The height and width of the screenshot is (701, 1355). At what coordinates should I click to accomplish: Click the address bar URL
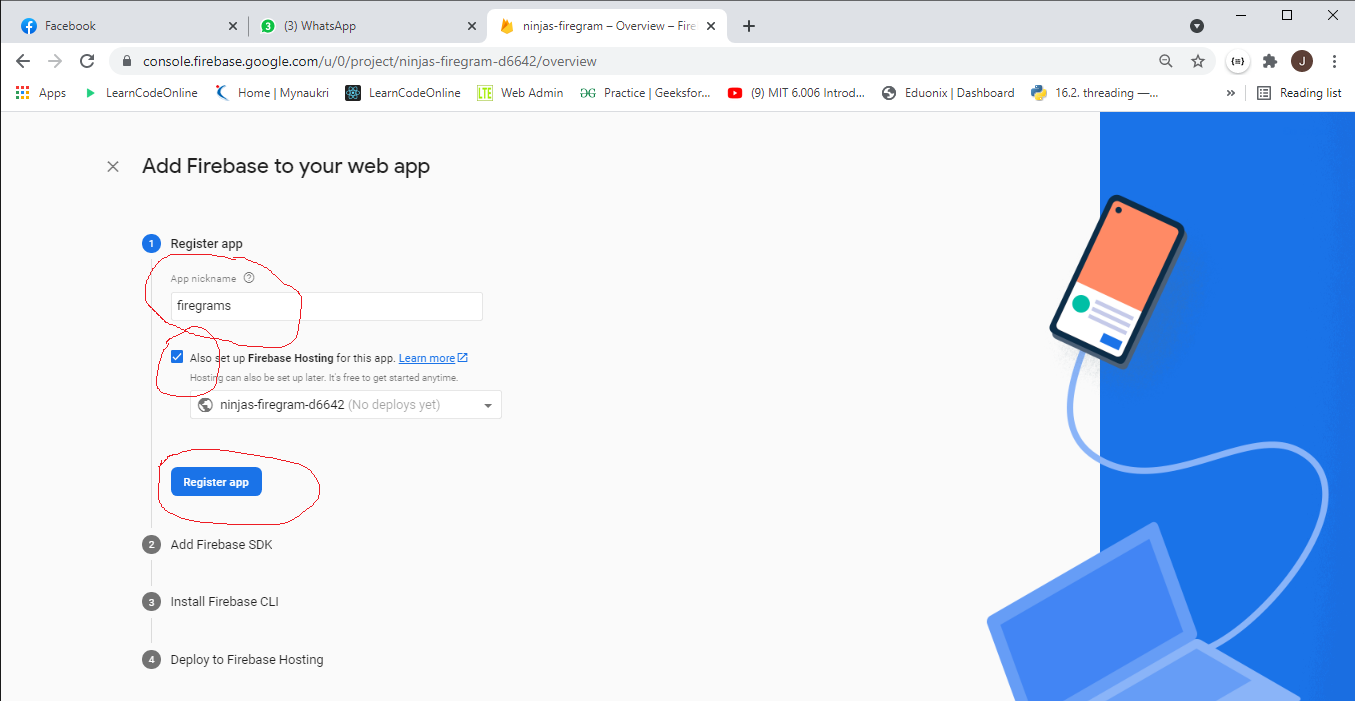pyautogui.click(x=369, y=61)
